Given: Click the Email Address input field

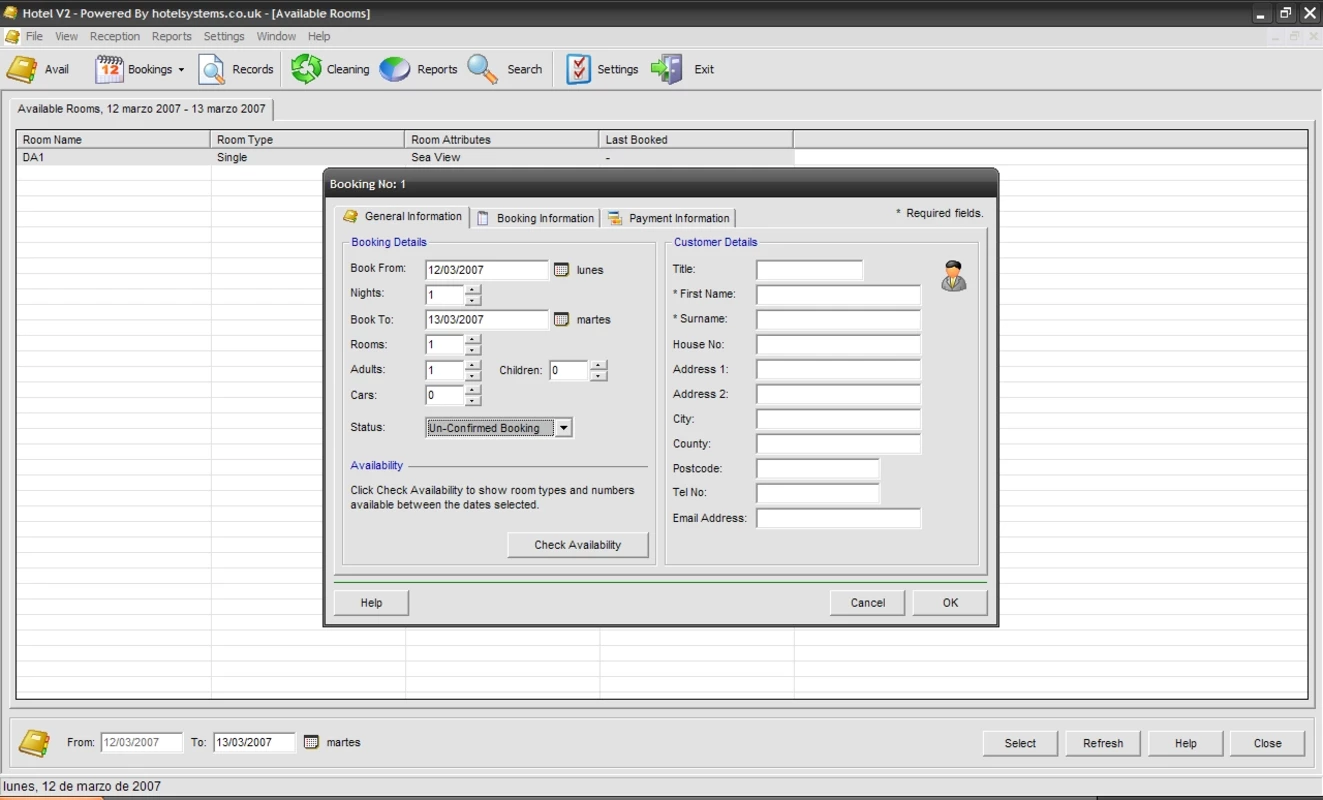Looking at the screenshot, I should coord(838,519).
